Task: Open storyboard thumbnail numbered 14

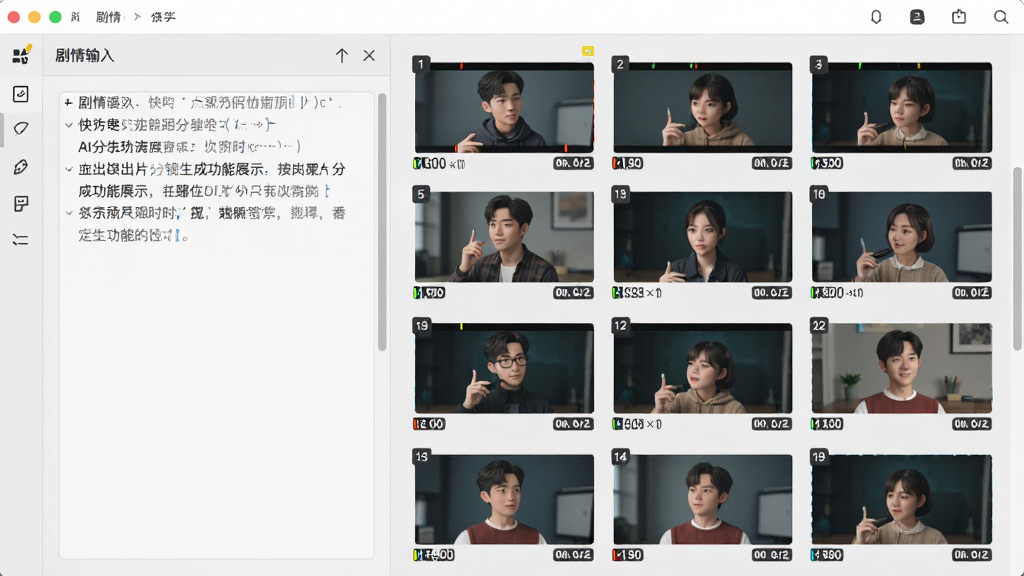Action: point(703,500)
